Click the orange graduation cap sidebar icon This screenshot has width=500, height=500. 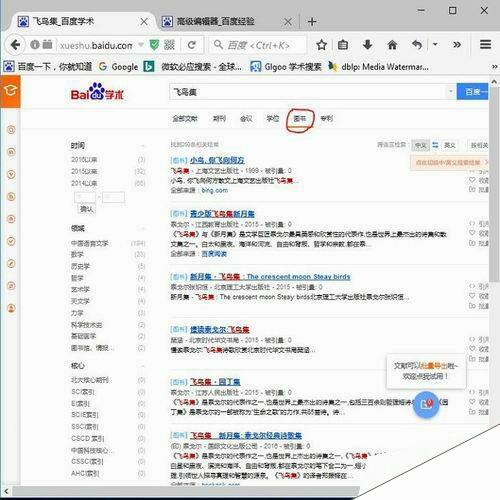click(x=10, y=91)
